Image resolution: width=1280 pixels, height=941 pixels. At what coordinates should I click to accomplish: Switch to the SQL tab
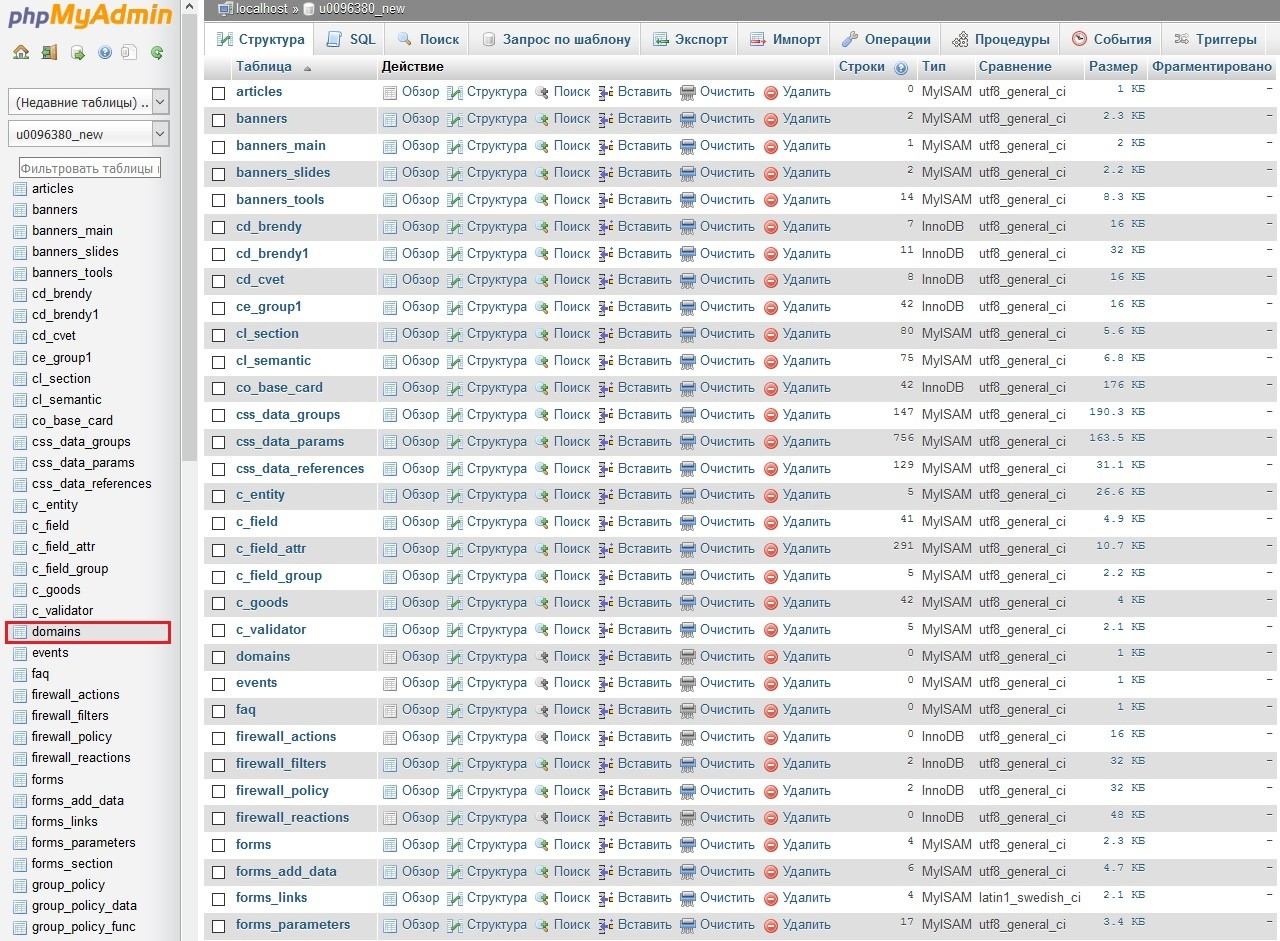click(351, 39)
